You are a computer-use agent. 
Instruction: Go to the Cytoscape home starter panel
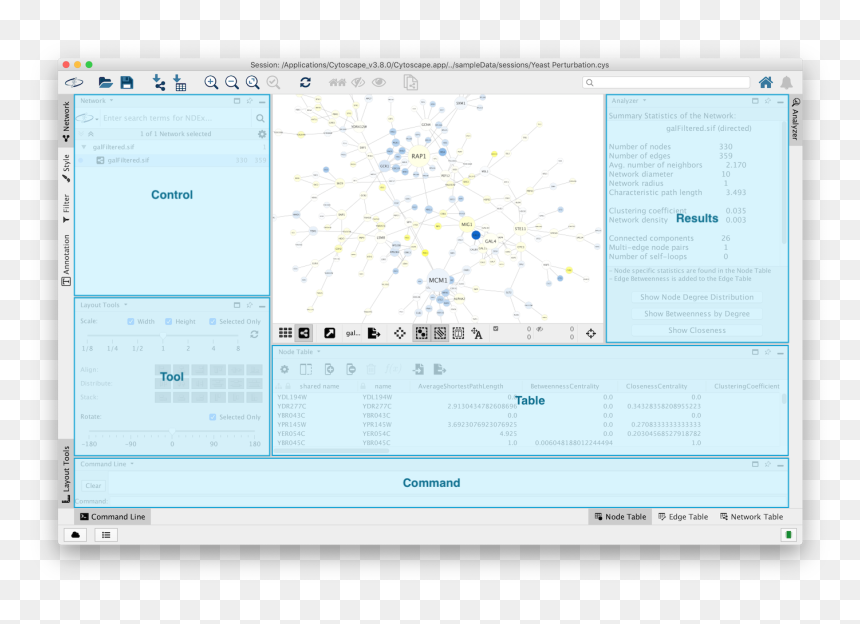766,83
